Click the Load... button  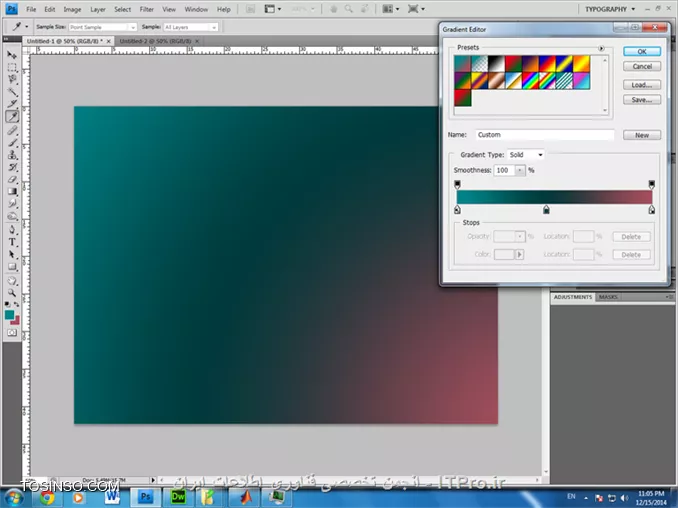[x=642, y=85]
